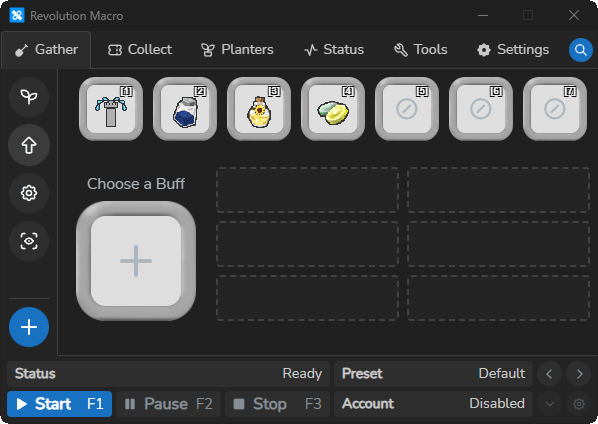Expand the Account dropdown chevron

[550, 404]
